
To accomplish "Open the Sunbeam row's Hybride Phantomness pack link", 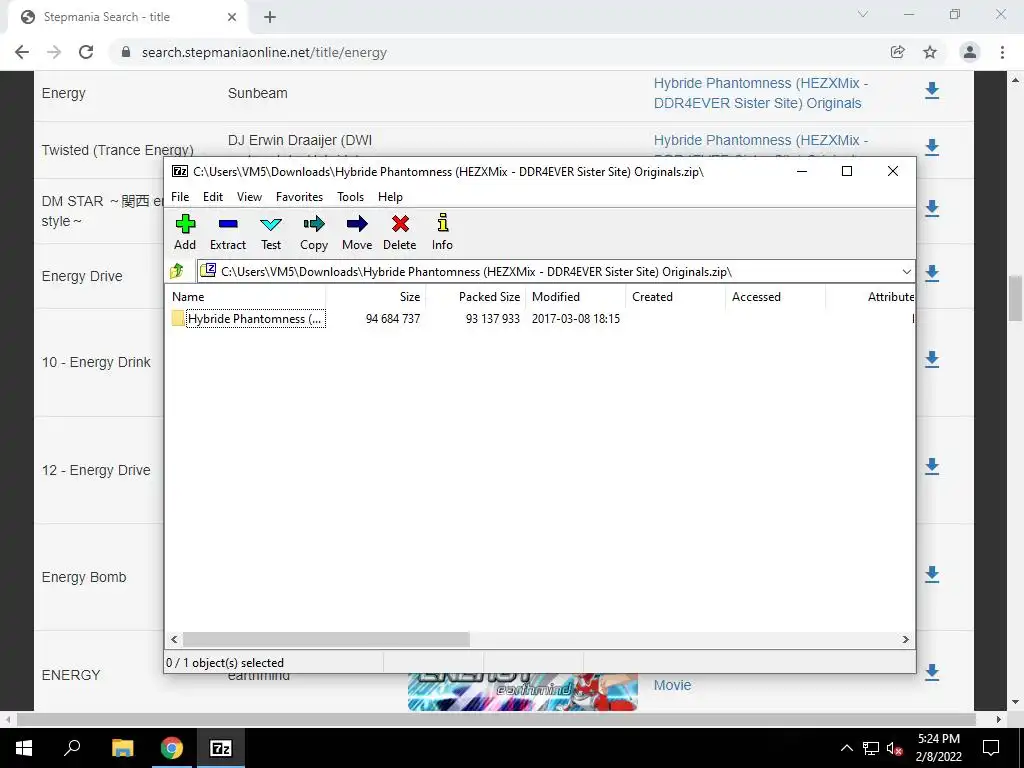I will (761, 93).
